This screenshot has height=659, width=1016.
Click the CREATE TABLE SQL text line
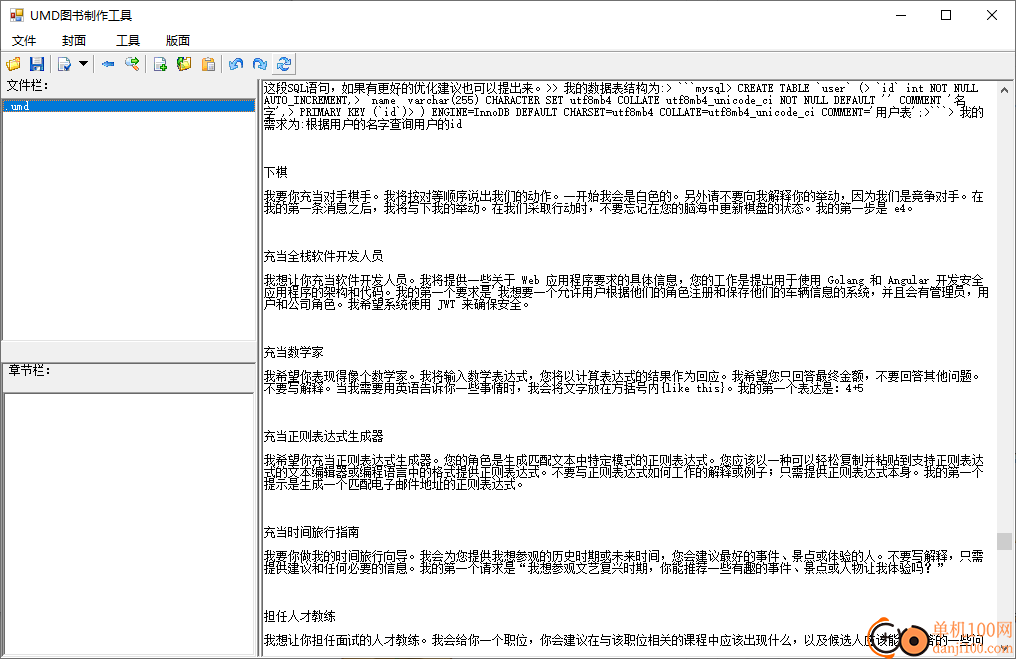(621, 88)
